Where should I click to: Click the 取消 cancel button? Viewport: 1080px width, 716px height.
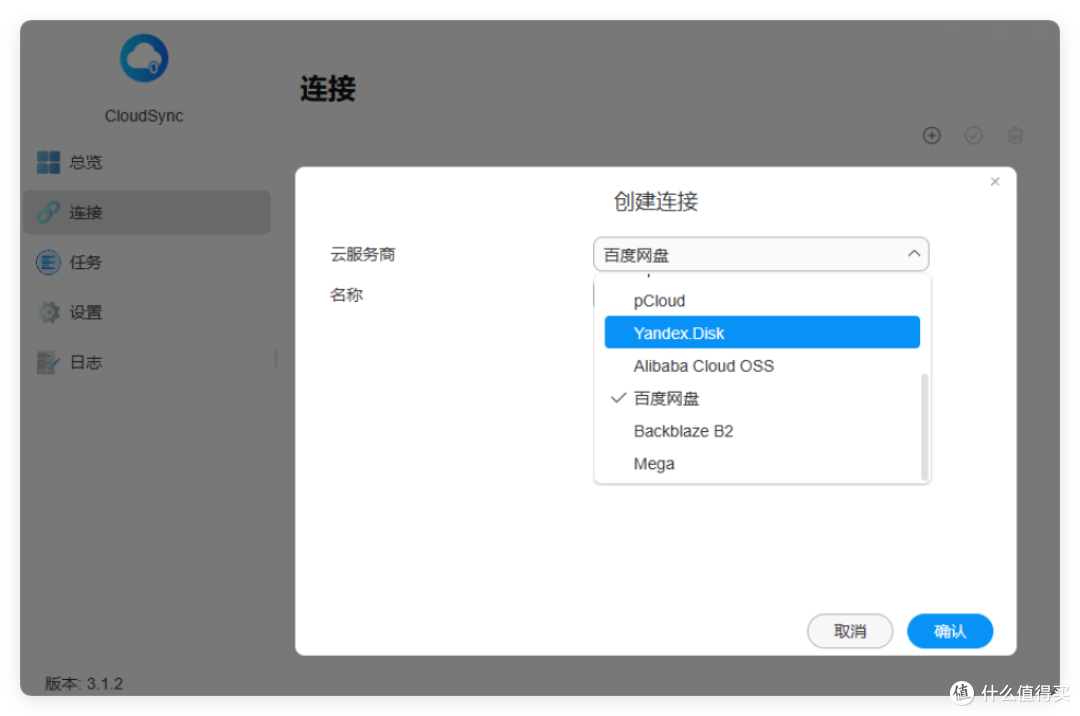click(x=850, y=631)
